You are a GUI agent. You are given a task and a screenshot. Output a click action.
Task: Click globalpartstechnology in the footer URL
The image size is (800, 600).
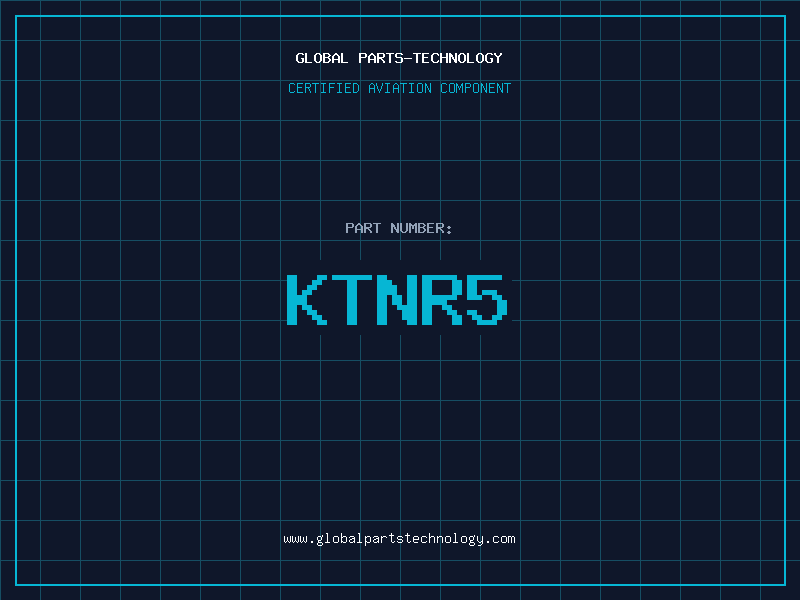pos(399,539)
